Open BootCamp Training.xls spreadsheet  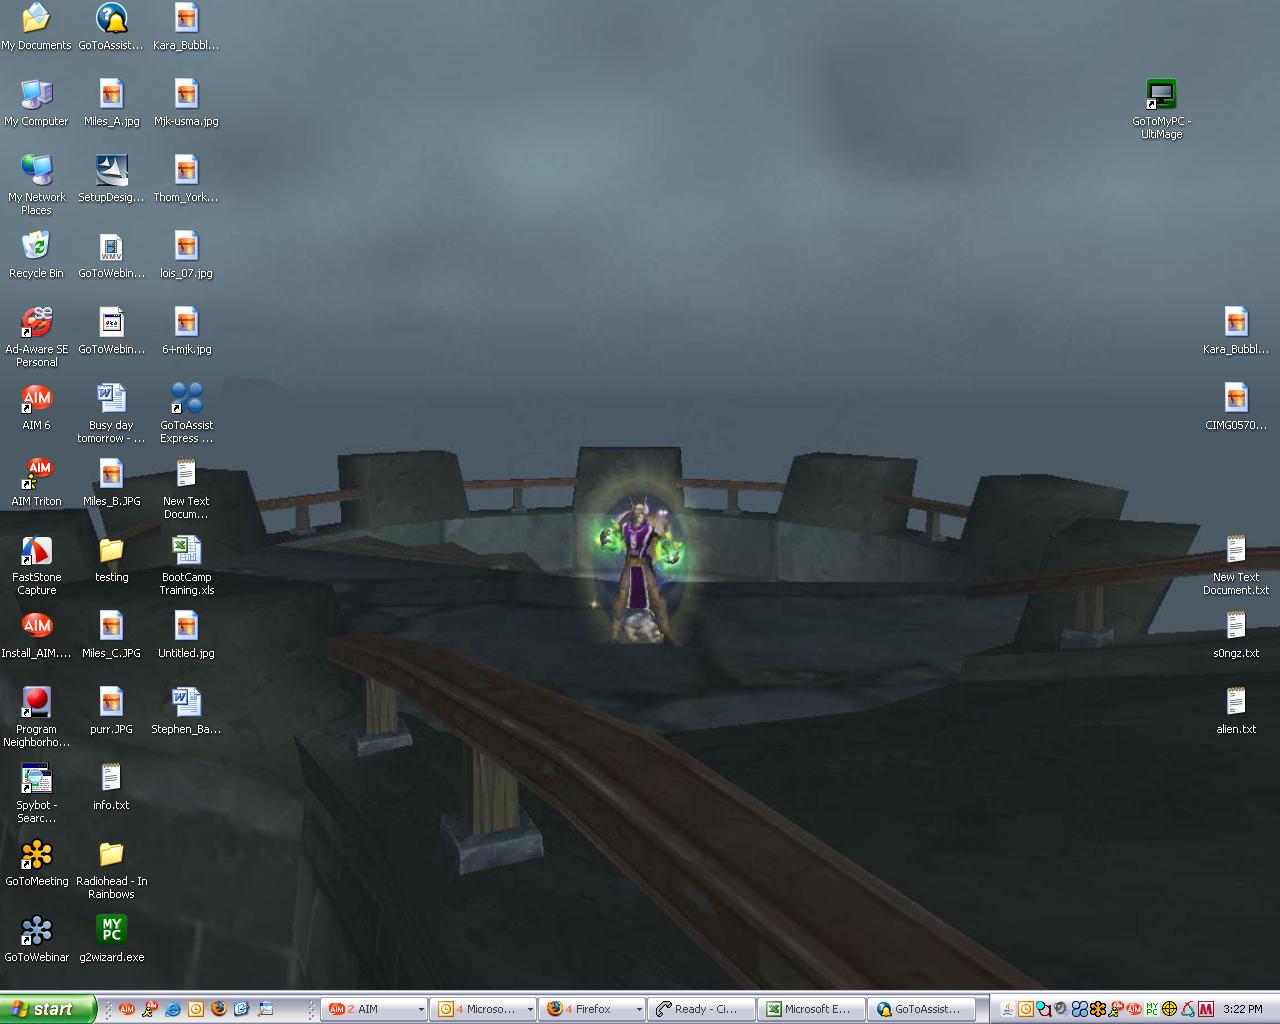[186, 565]
